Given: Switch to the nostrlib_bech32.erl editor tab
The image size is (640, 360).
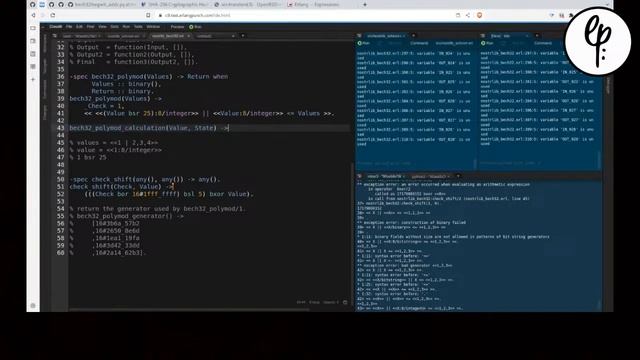Looking at the screenshot, I should (168, 36).
